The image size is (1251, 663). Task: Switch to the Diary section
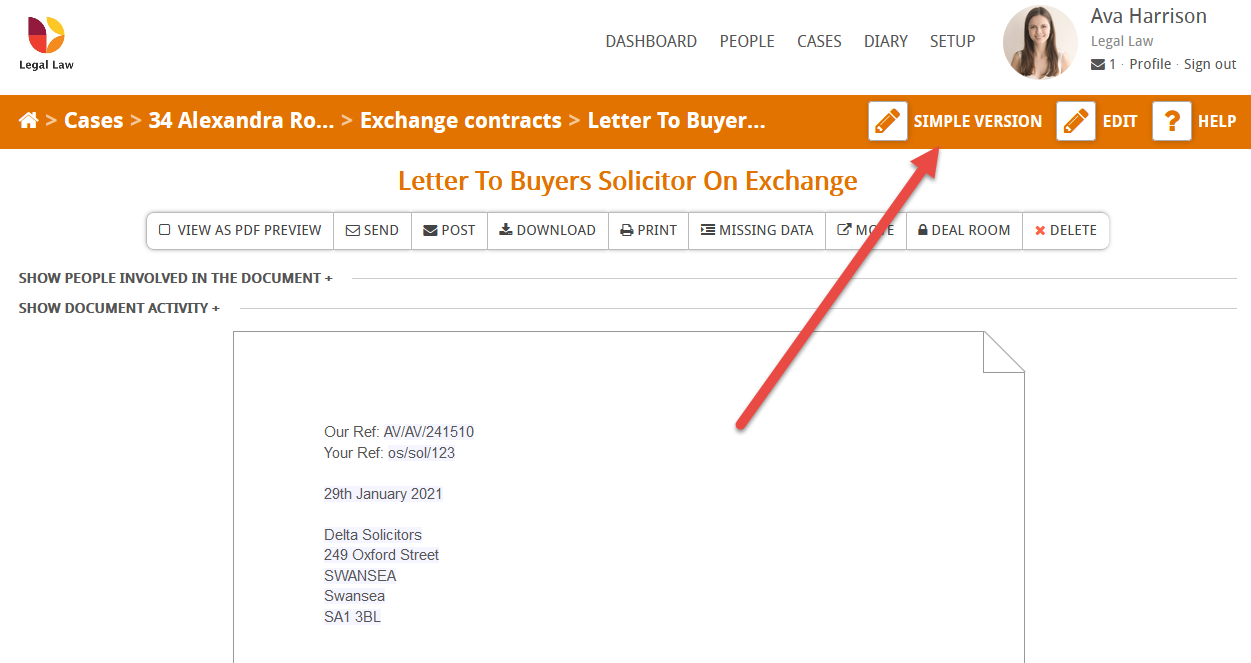tap(886, 41)
